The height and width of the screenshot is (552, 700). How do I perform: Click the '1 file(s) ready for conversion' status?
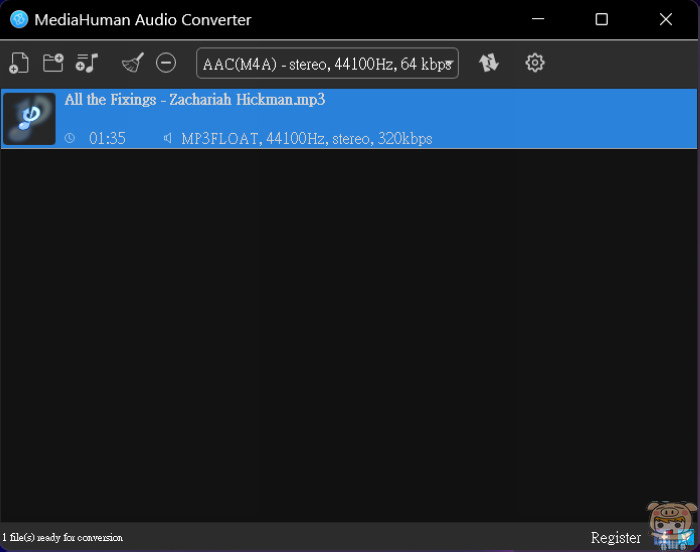point(62,537)
